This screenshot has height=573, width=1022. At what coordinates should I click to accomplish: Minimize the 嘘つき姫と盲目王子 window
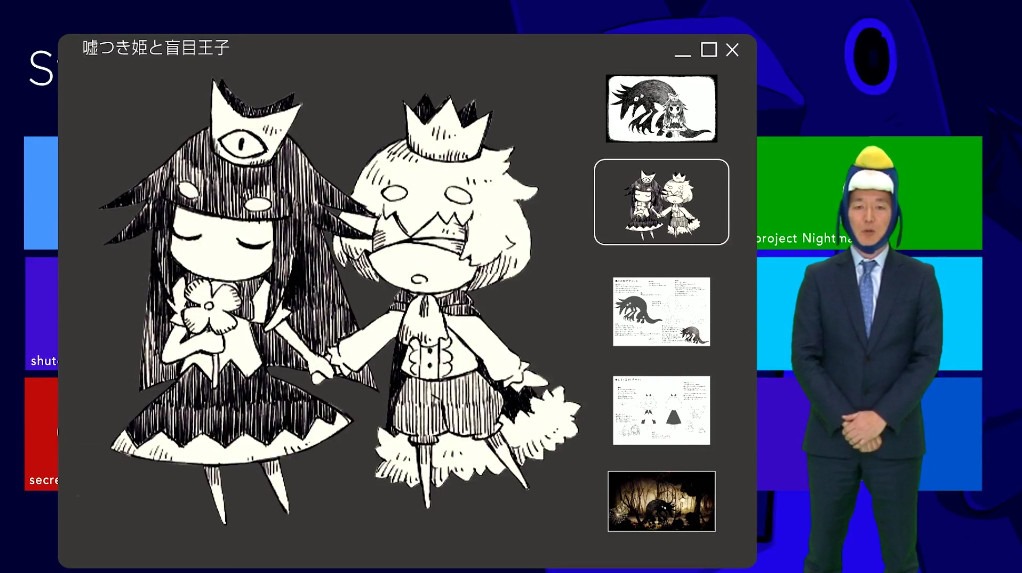[683, 50]
